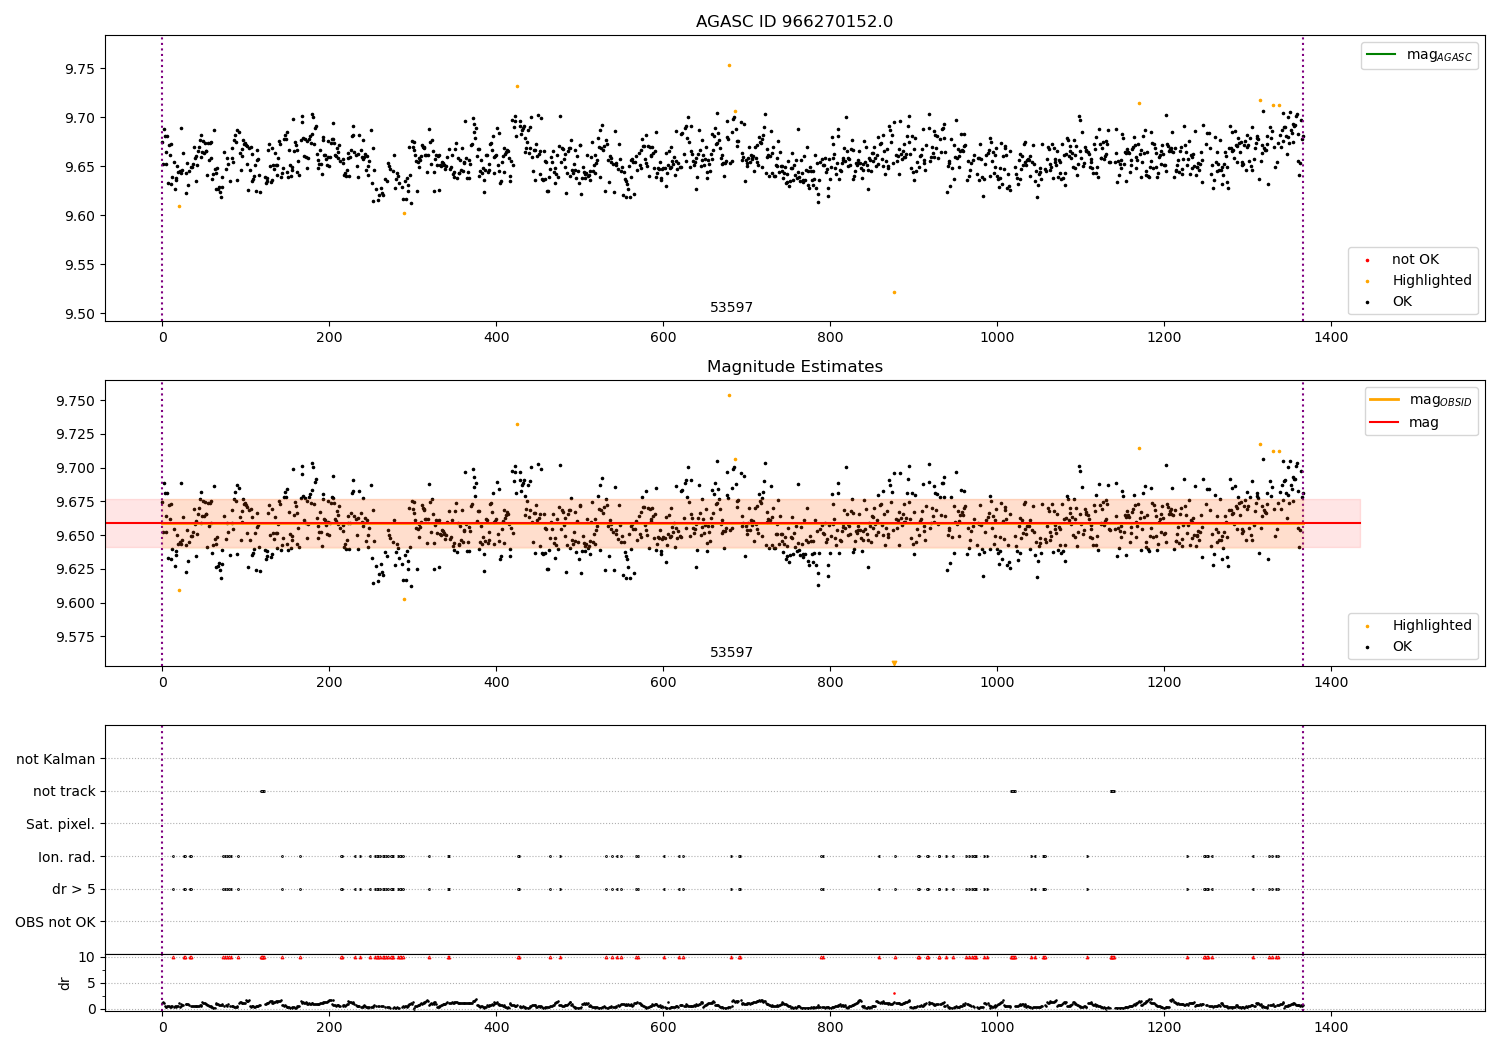
Task: Click the orange mag OBSID legend line
Action: pos(1384,400)
